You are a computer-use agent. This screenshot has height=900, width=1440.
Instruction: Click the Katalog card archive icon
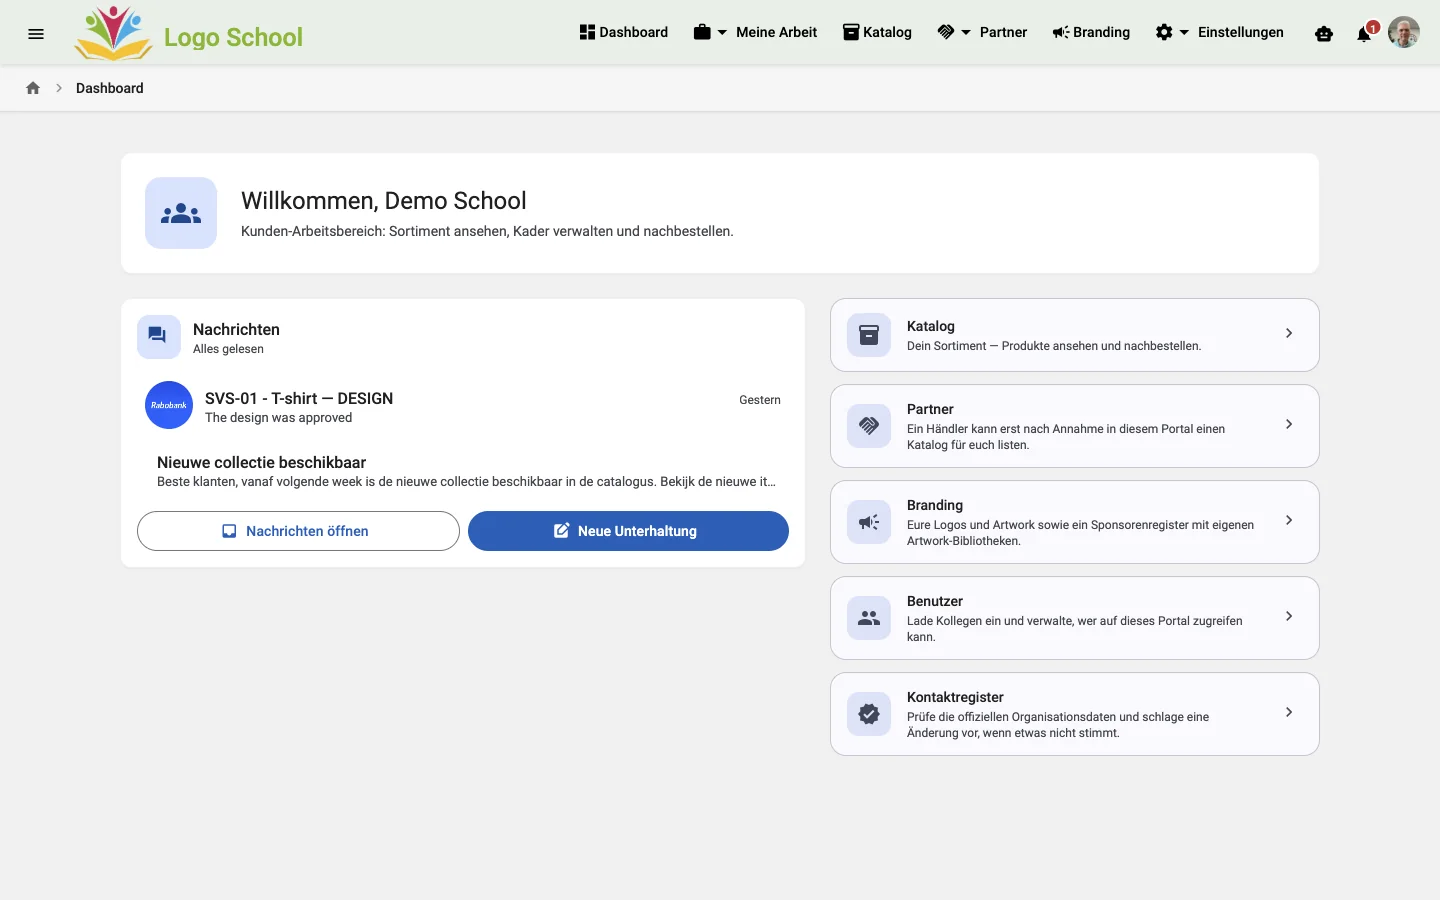tap(869, 335)
